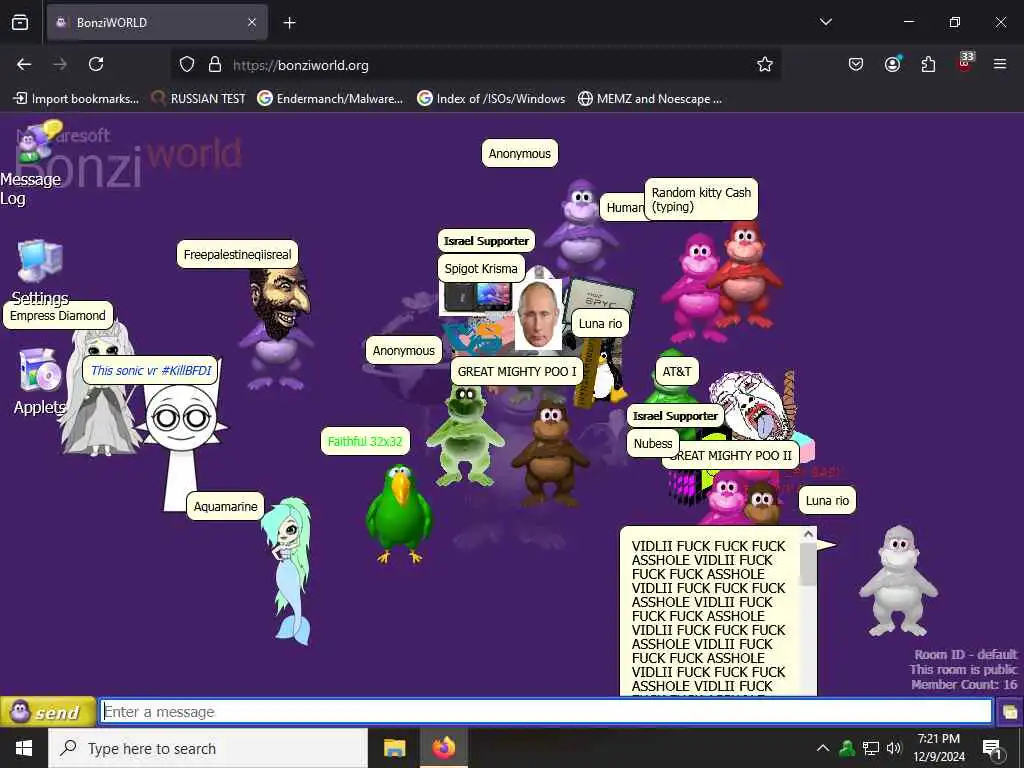Expand the list all tabs chevron
Viewport: 1024px width, 768px height.
pos(825,22)
